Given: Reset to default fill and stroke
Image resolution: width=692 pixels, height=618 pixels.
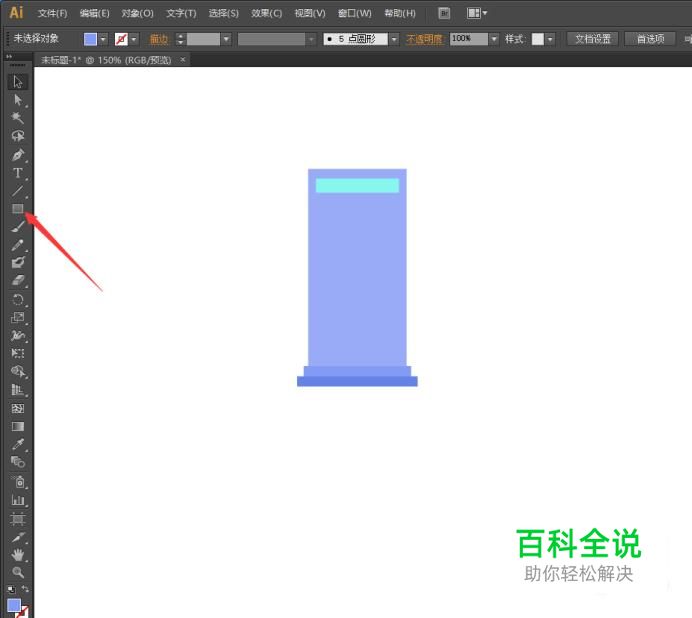Looking at the screenshot, I should point(10,590).
